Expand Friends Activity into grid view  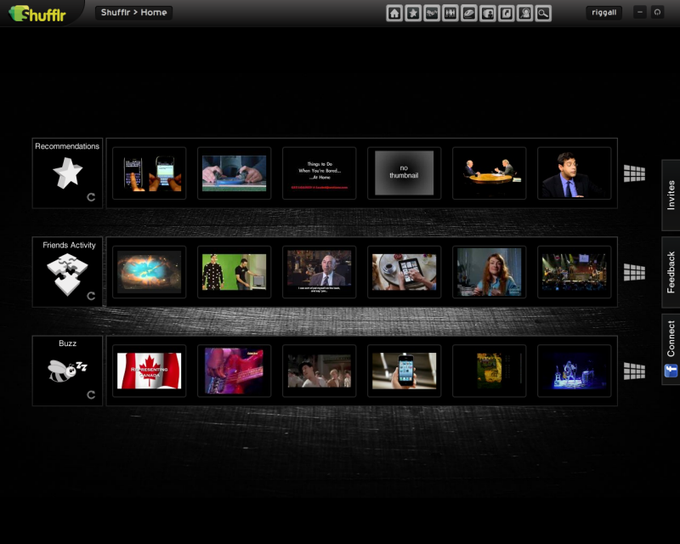[x=634, y=272]
